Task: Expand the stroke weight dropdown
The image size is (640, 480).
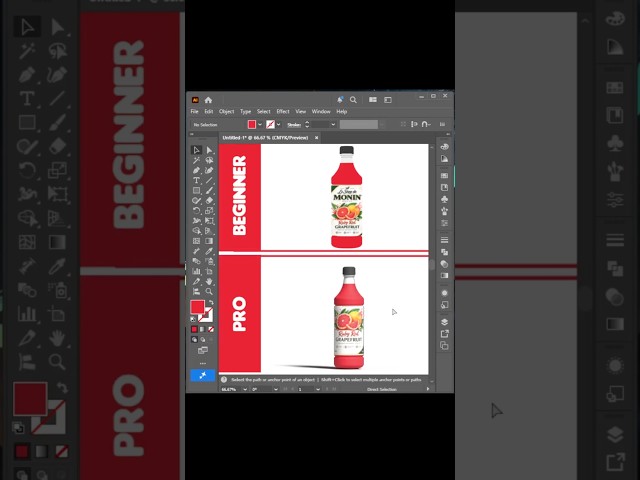Action: (333, 124)
